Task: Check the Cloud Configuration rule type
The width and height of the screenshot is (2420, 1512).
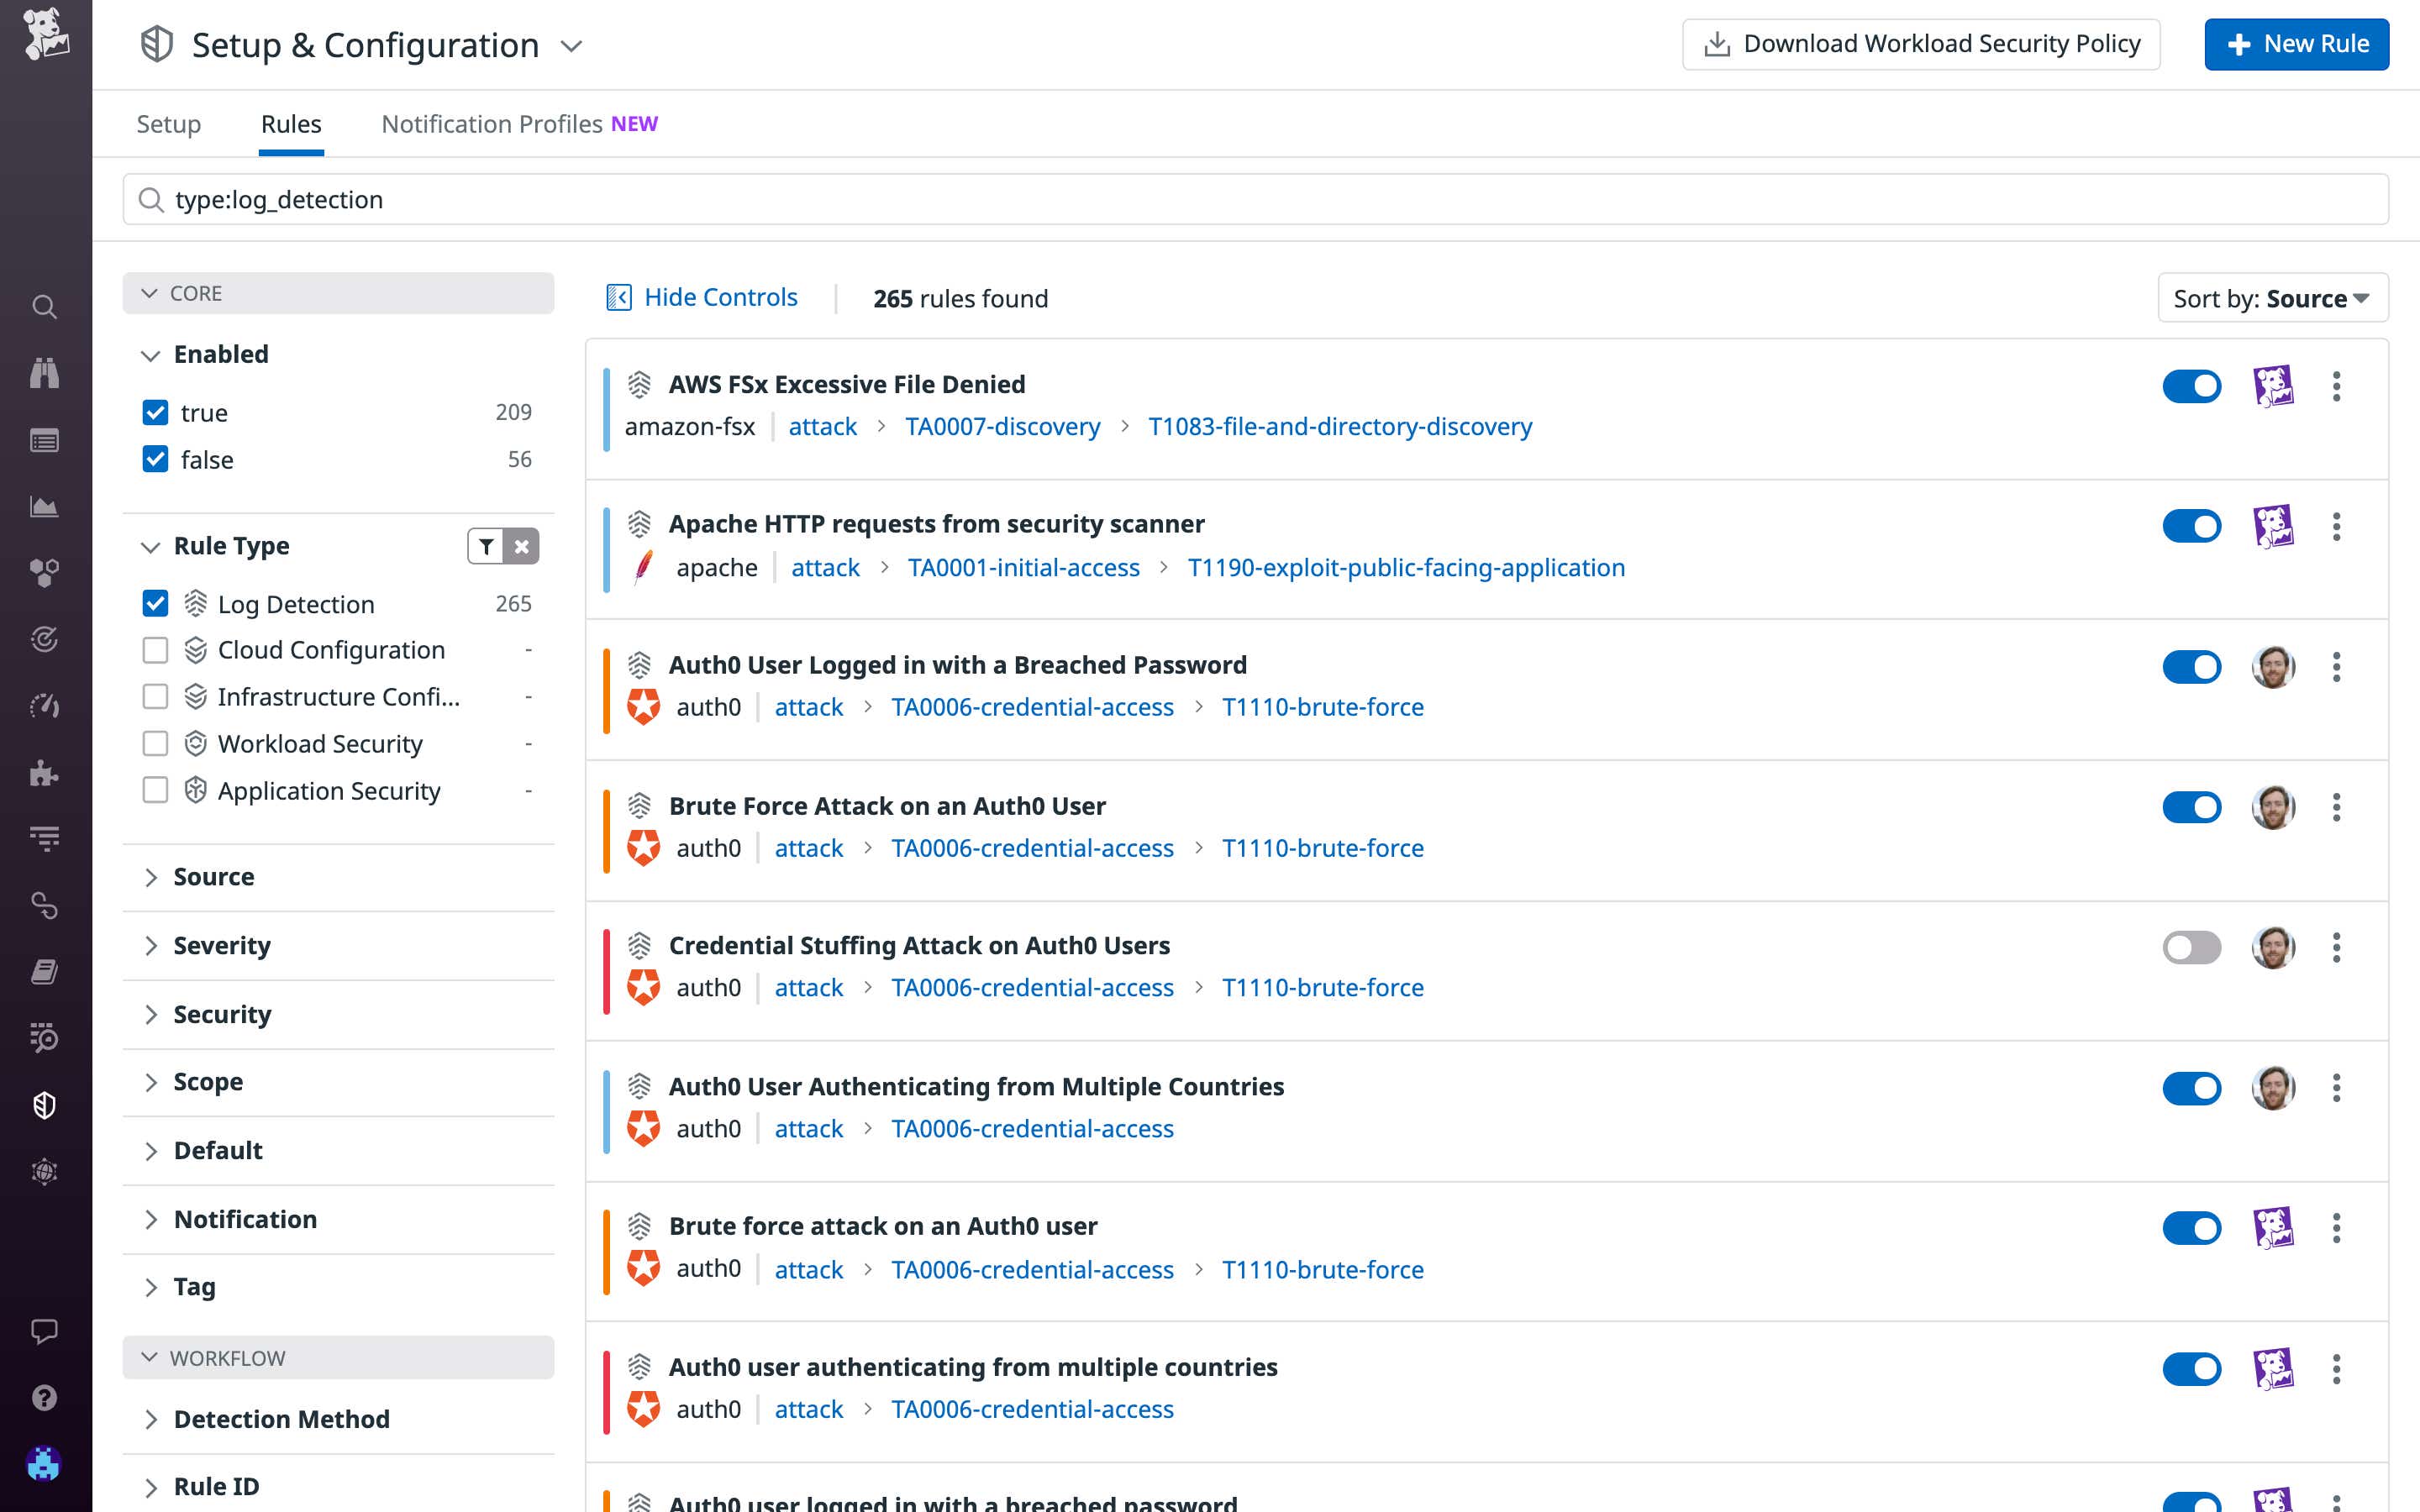Action: pos(155,650)
